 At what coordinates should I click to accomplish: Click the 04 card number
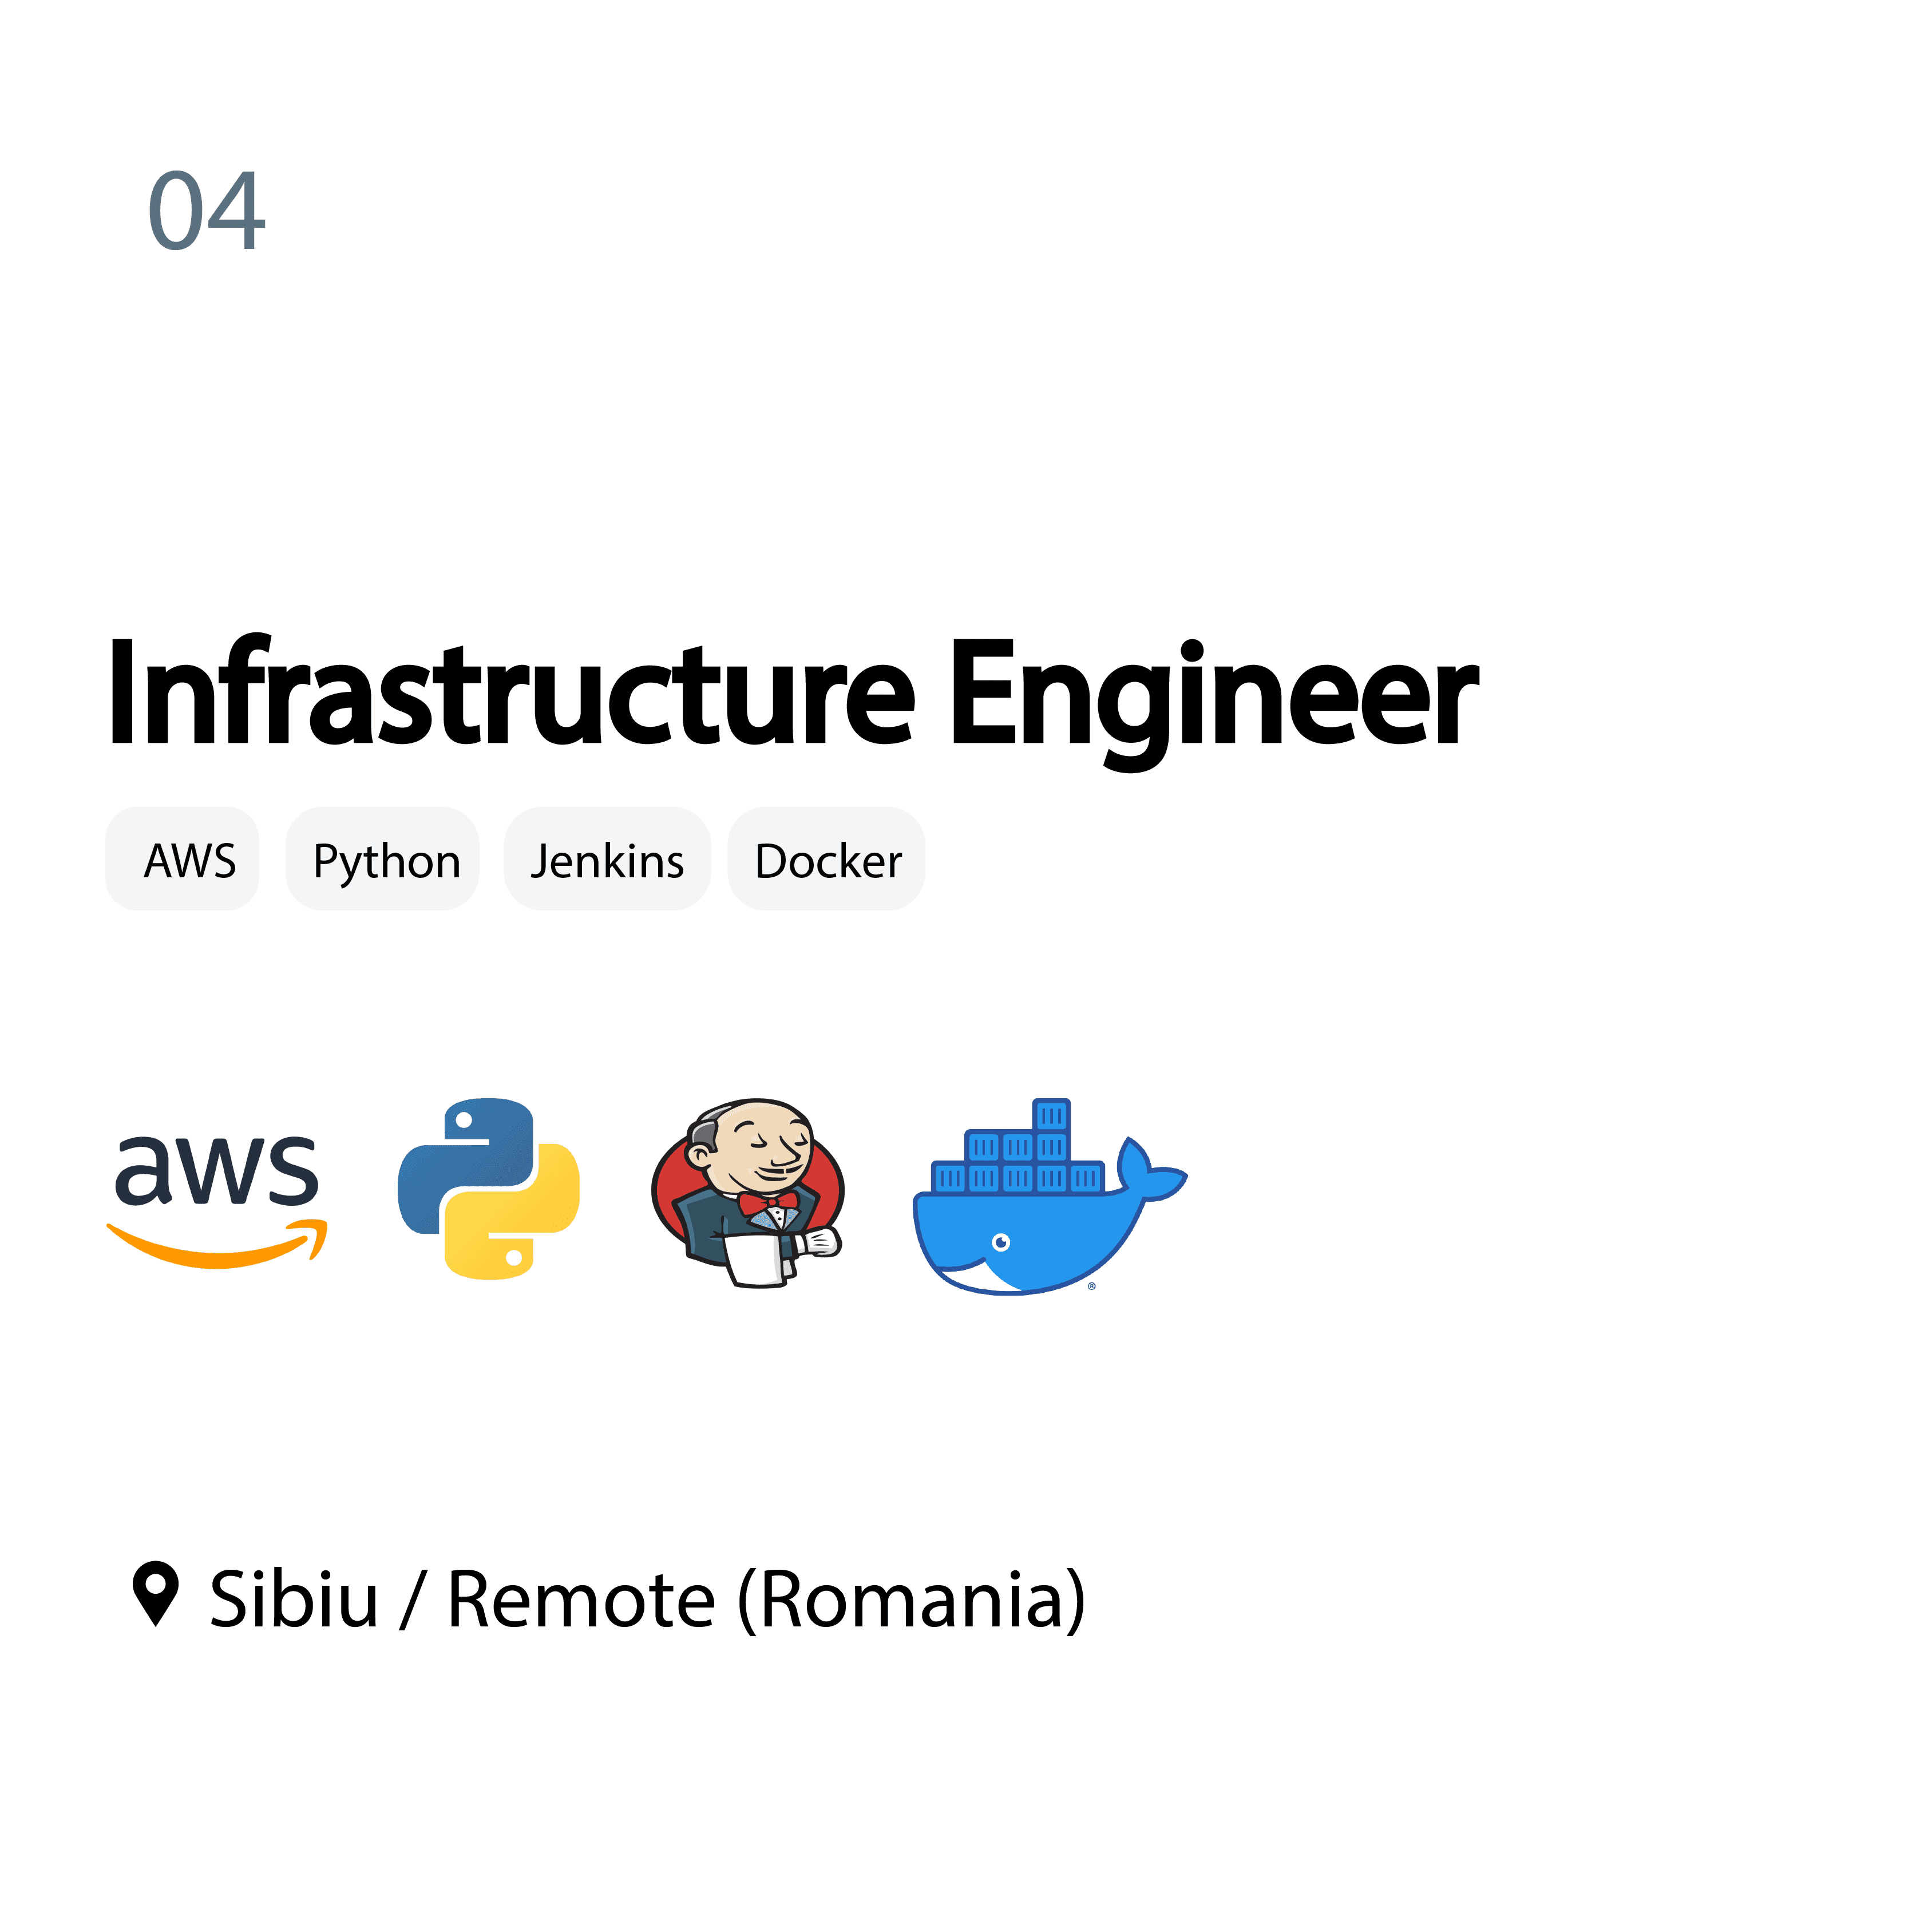[x=207, y=211]
